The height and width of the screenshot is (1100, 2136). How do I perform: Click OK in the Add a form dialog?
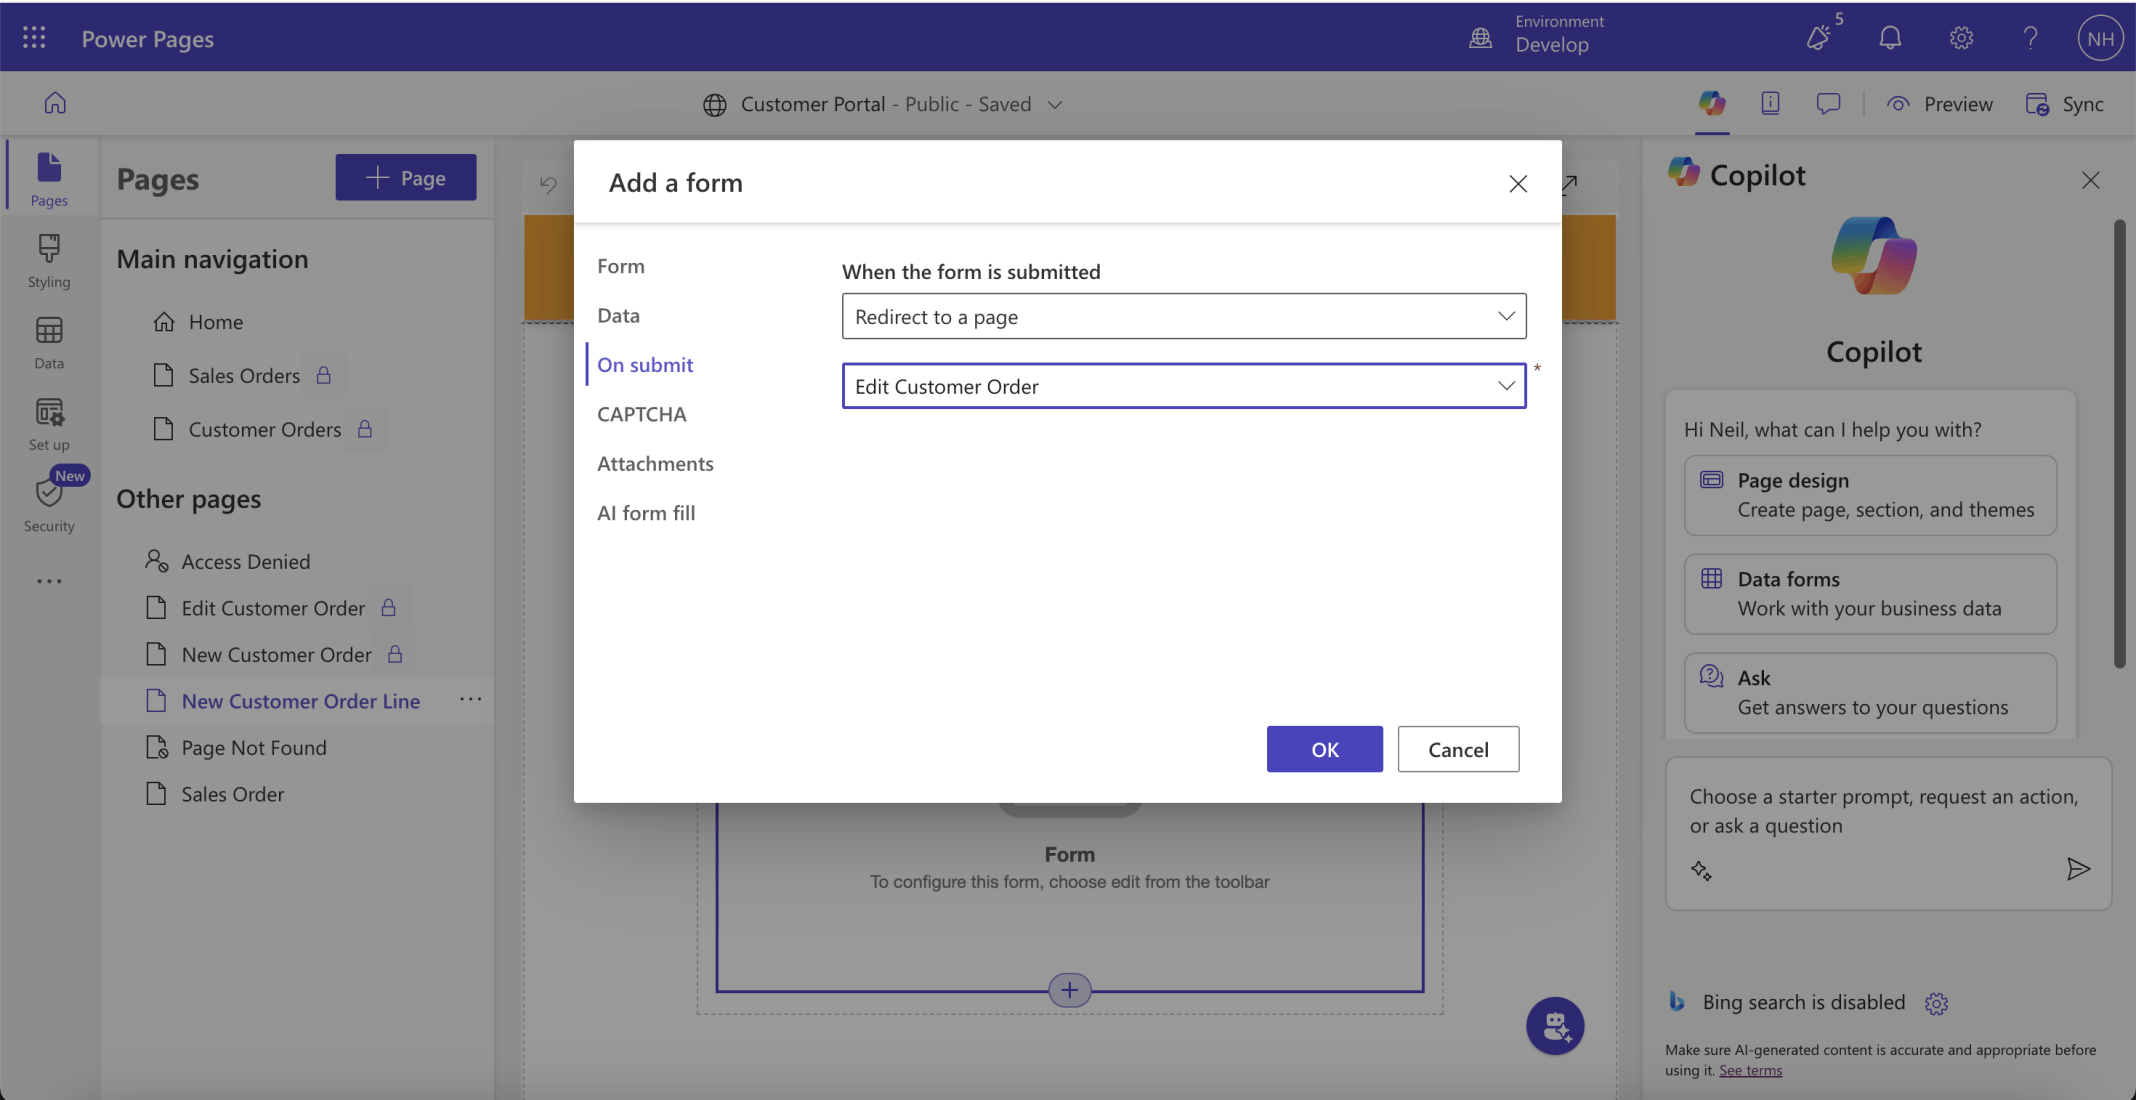point(1324,749)
